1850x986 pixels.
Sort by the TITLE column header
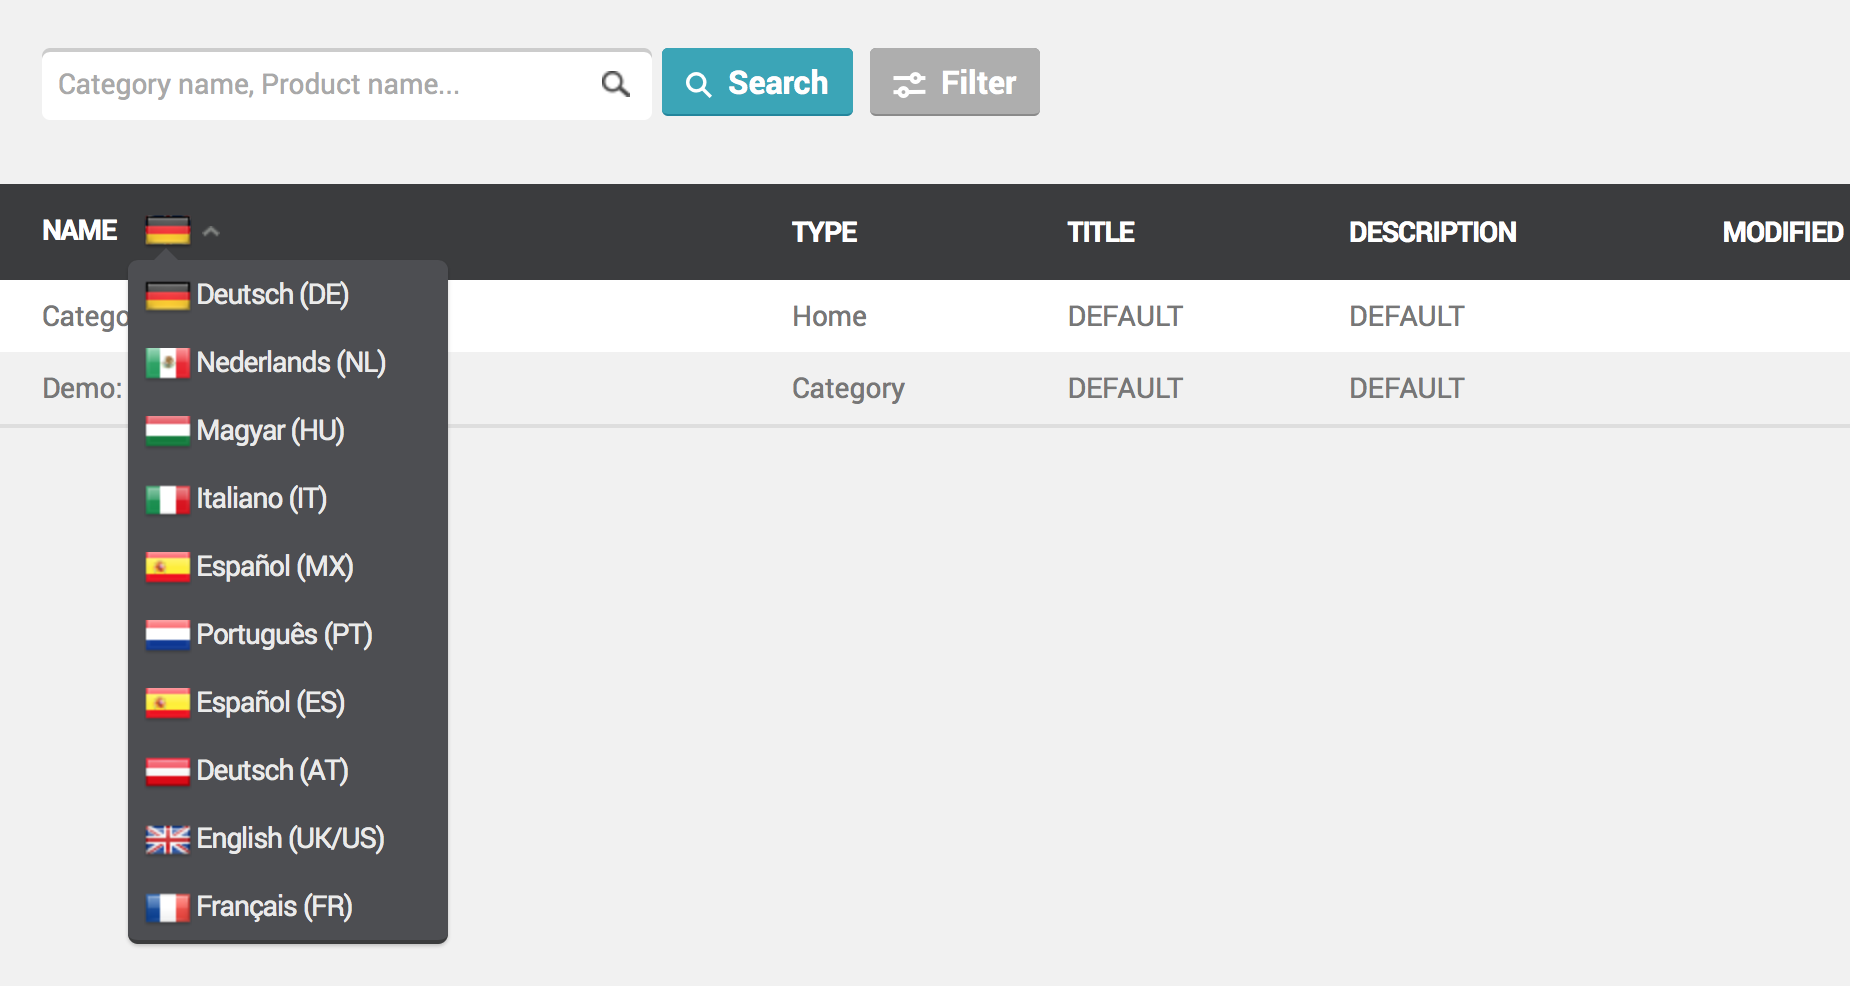pos(1100,232)
